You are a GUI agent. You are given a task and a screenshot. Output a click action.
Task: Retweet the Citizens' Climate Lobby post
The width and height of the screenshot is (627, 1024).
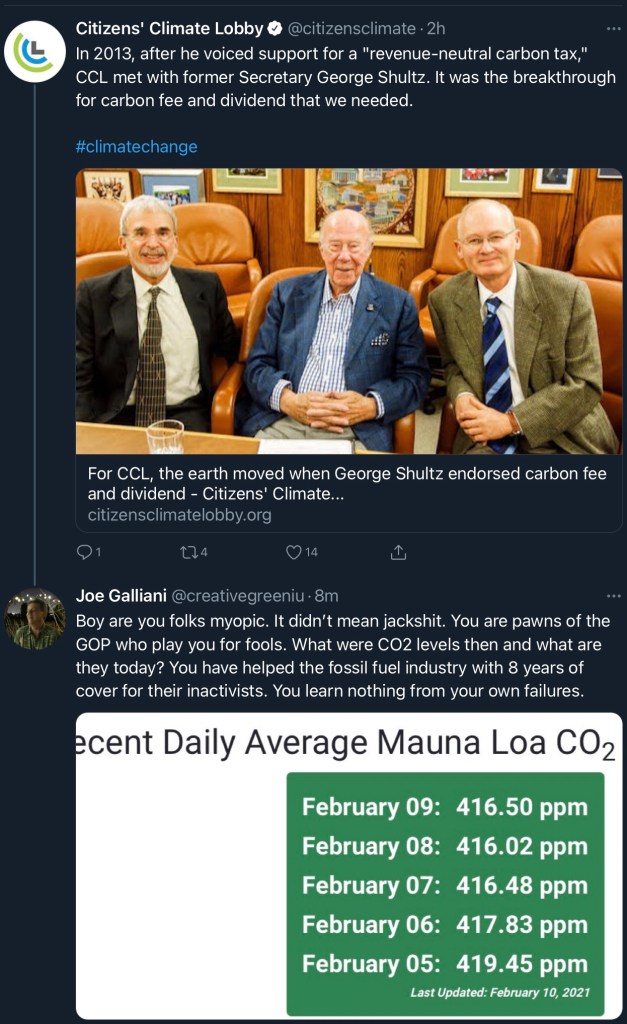click(x=186, y=551)
